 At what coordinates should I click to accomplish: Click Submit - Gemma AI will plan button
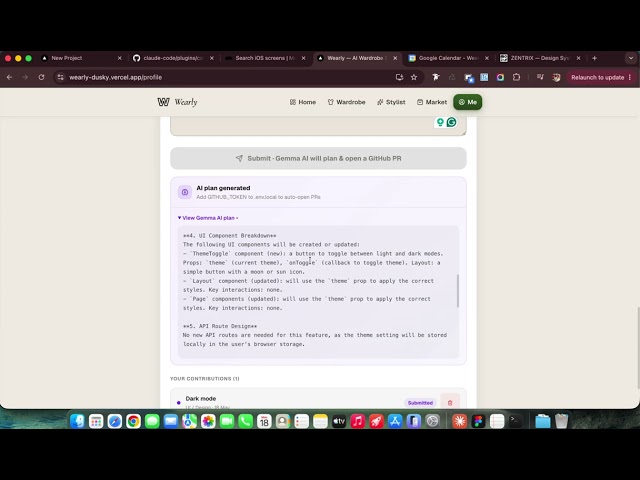[x=318, y=158]
